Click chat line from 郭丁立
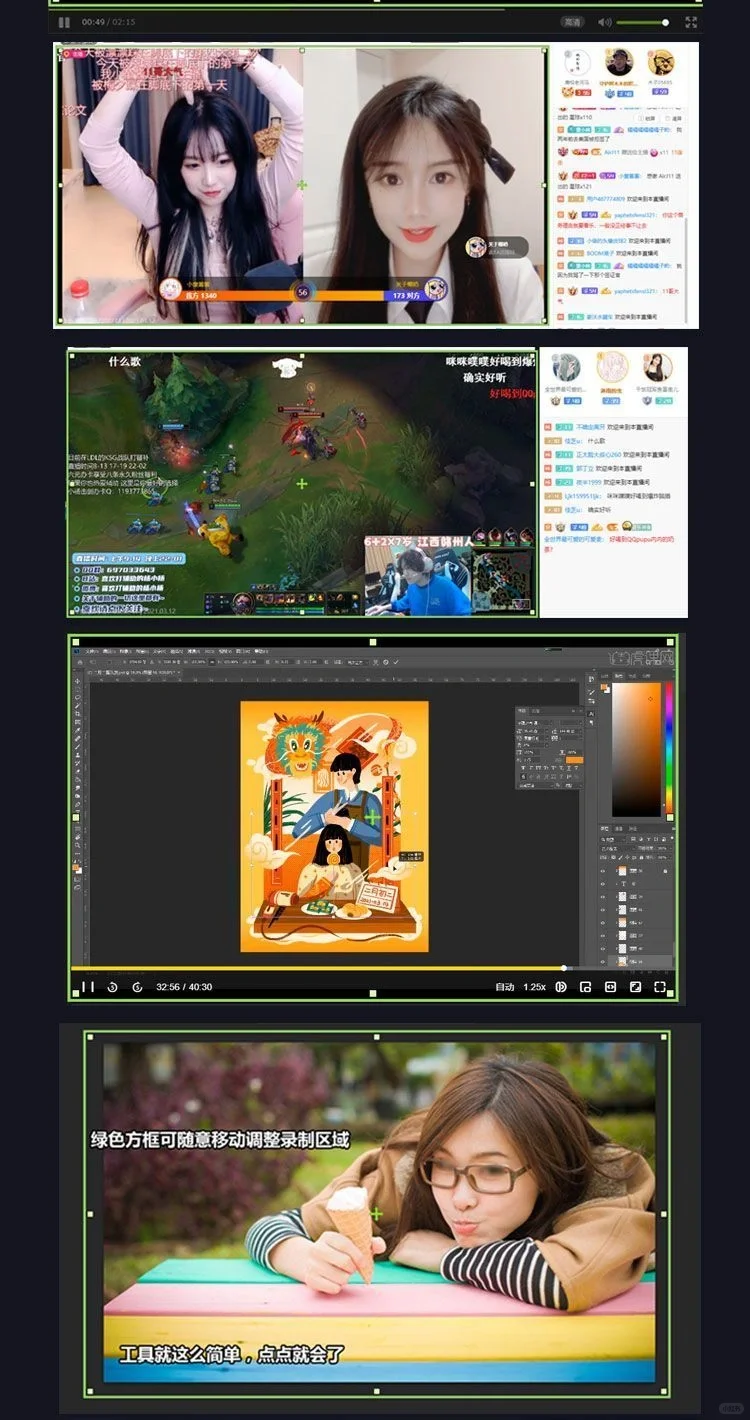This screenshot has width=750, height=1420. (x=591, y=468)
